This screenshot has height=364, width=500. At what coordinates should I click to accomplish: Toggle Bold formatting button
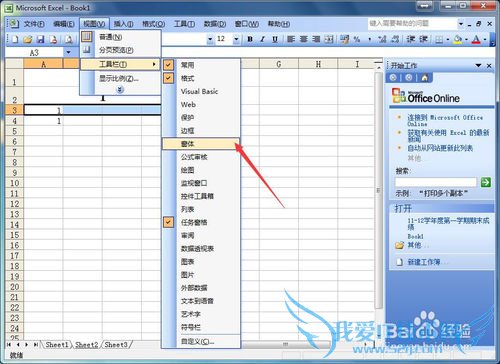click(x=250, y=39)
